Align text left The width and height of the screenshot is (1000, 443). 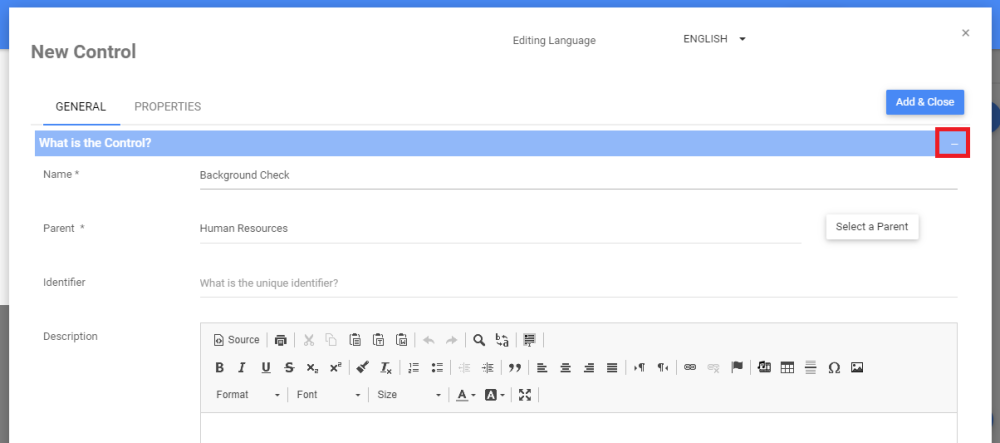(x=542, y=367)
